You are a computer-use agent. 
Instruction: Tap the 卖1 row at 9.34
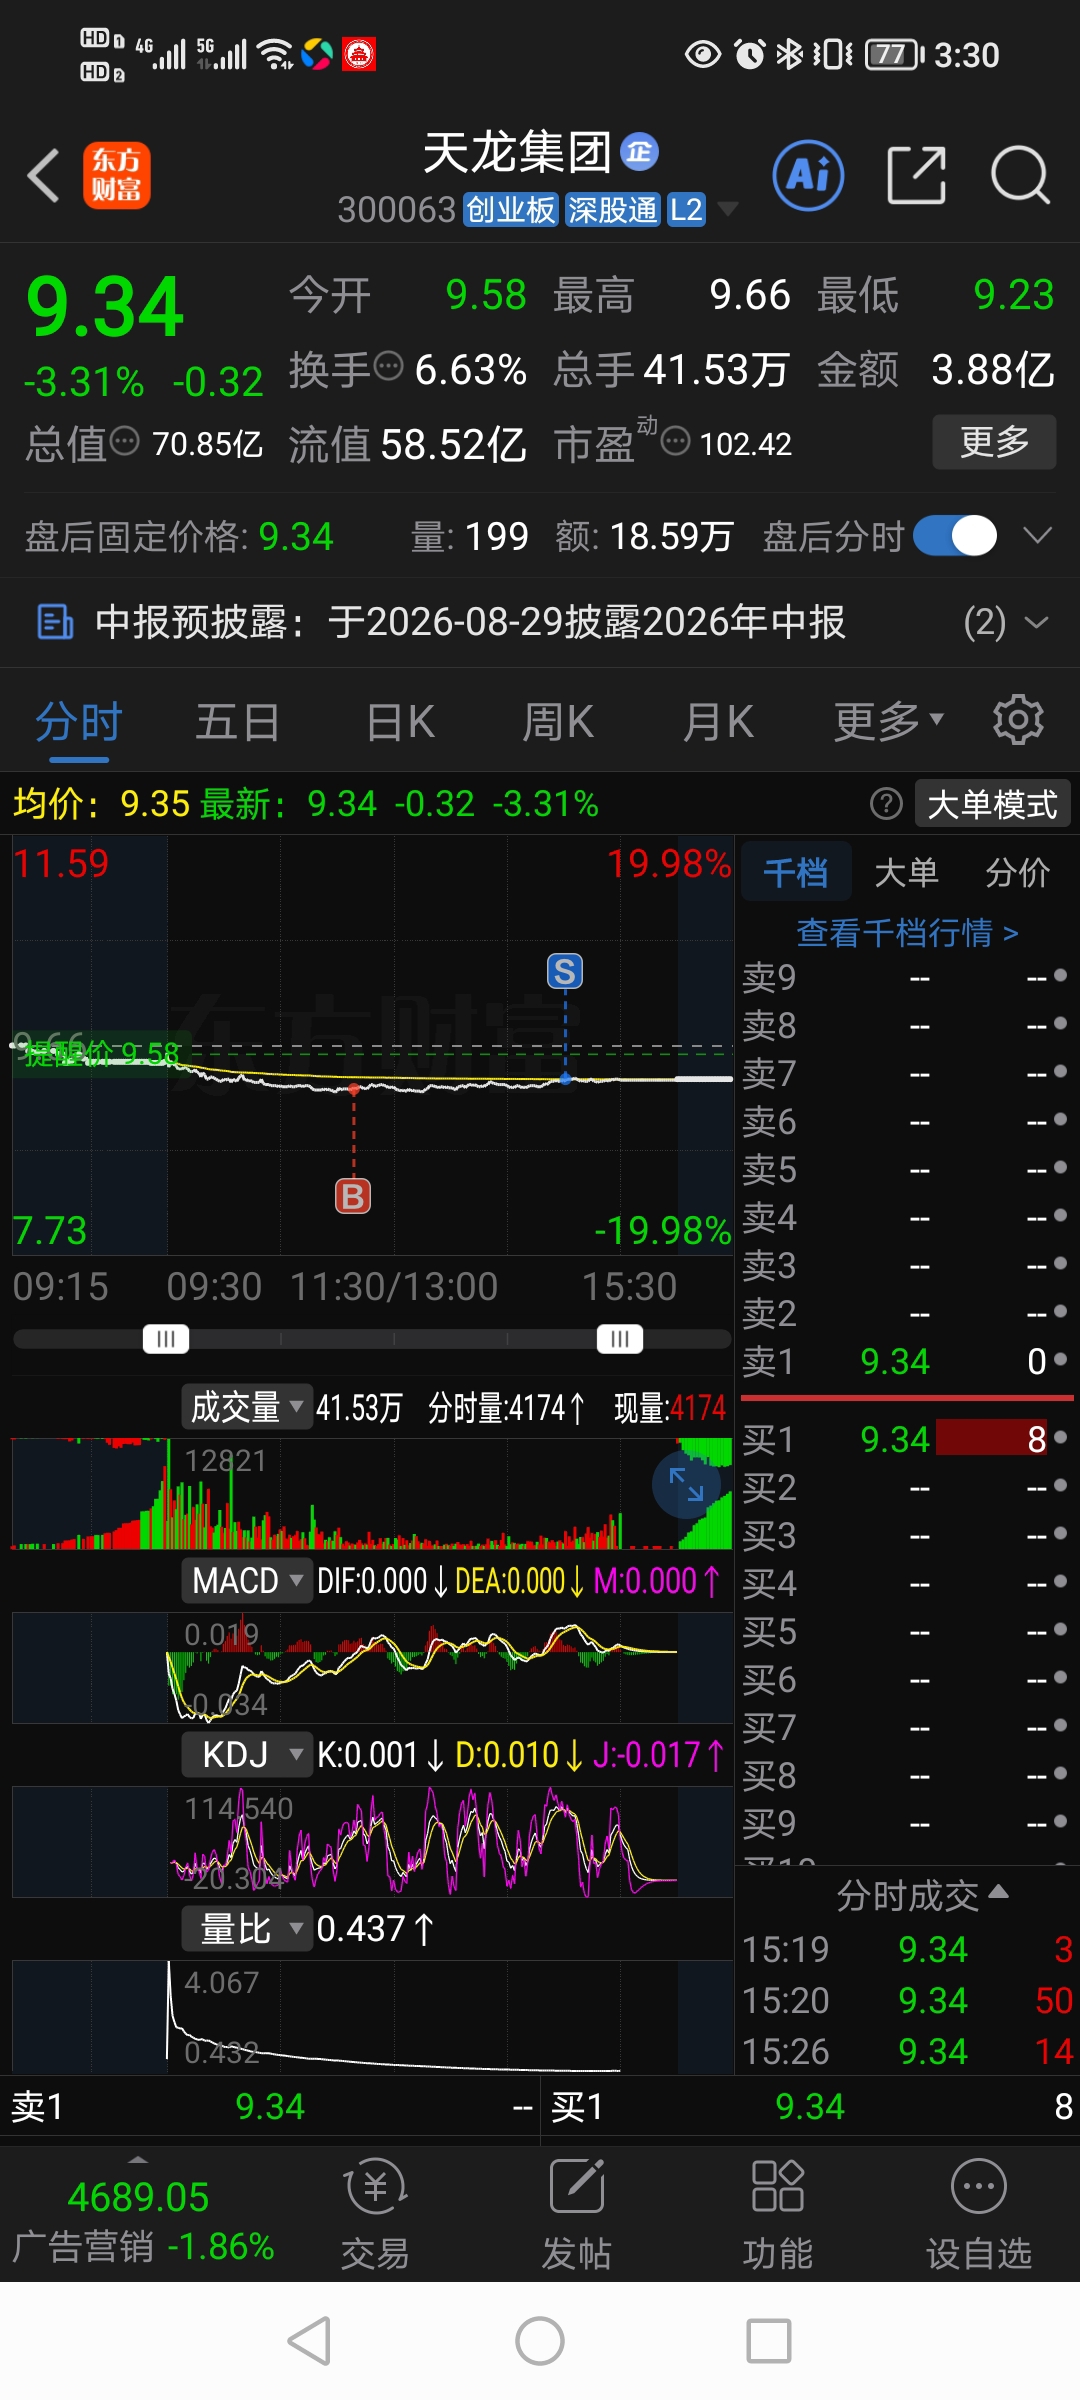point(906,1361)
